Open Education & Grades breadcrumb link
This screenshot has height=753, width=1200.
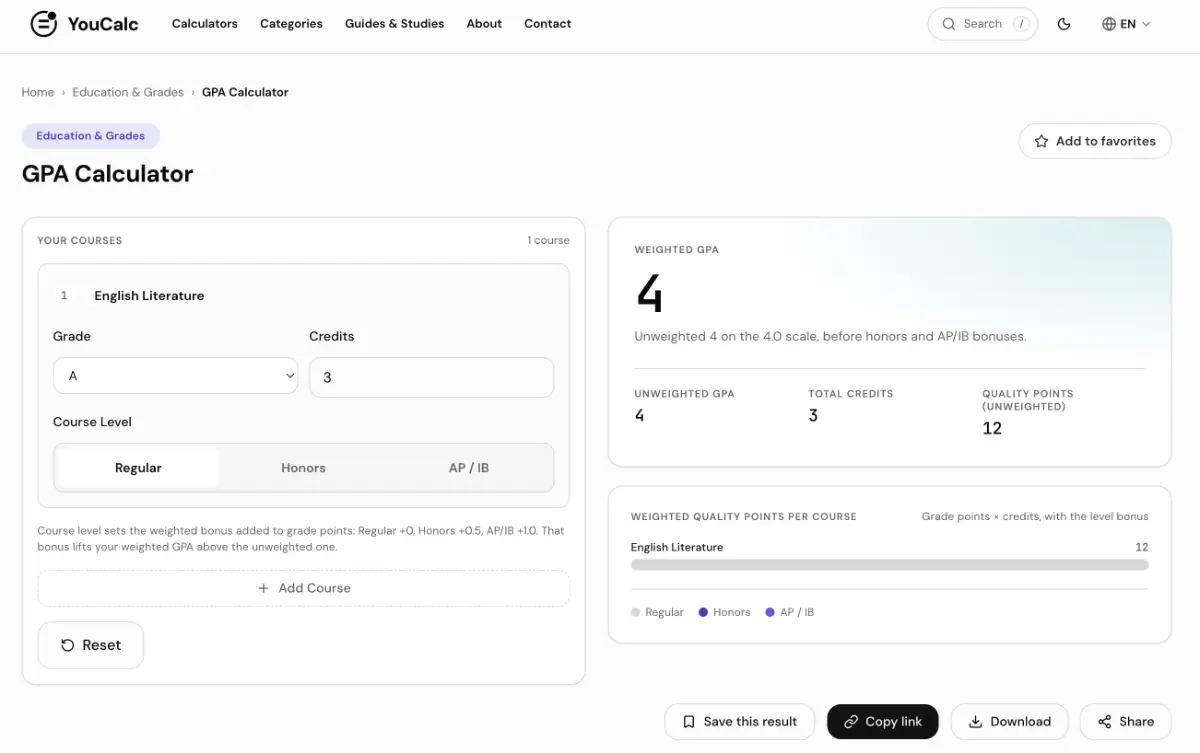pyautogui.click(x=128, y=92)
